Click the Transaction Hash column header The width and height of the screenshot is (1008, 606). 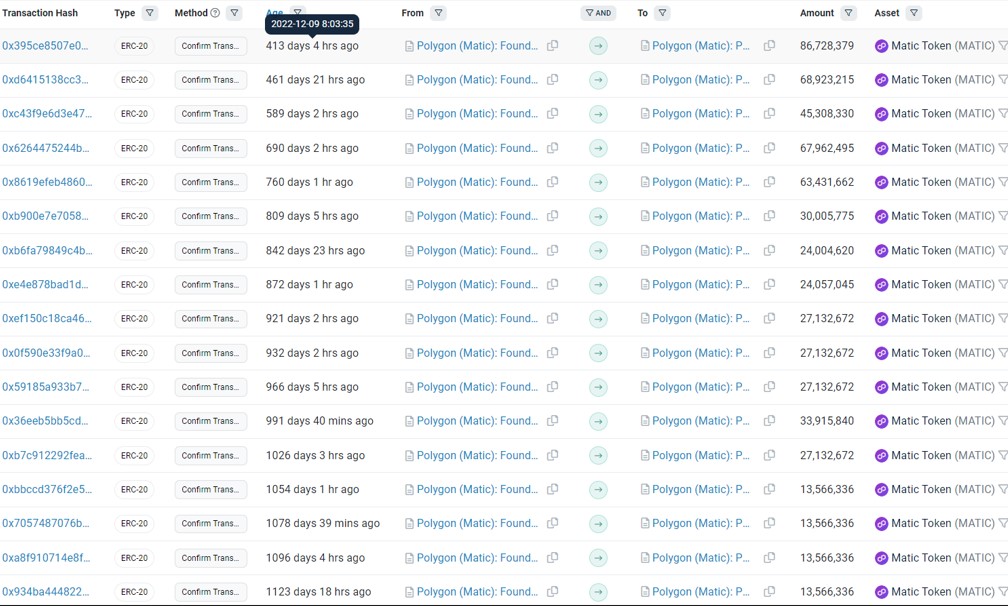pyautogui.click(x=40, y=13)
